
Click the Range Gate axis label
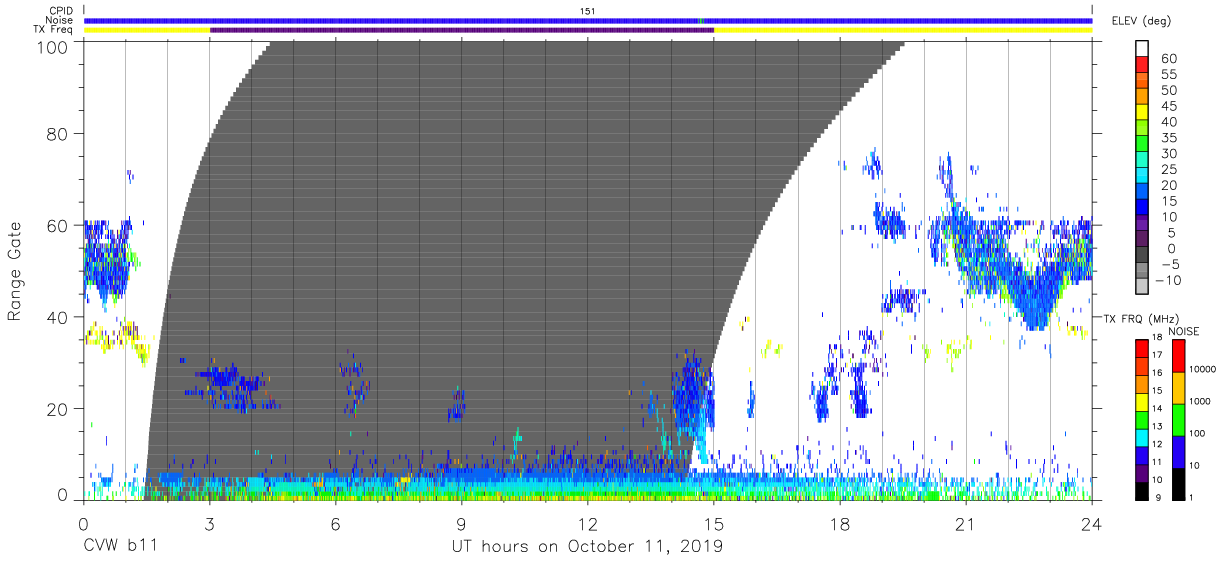(15, 271)
